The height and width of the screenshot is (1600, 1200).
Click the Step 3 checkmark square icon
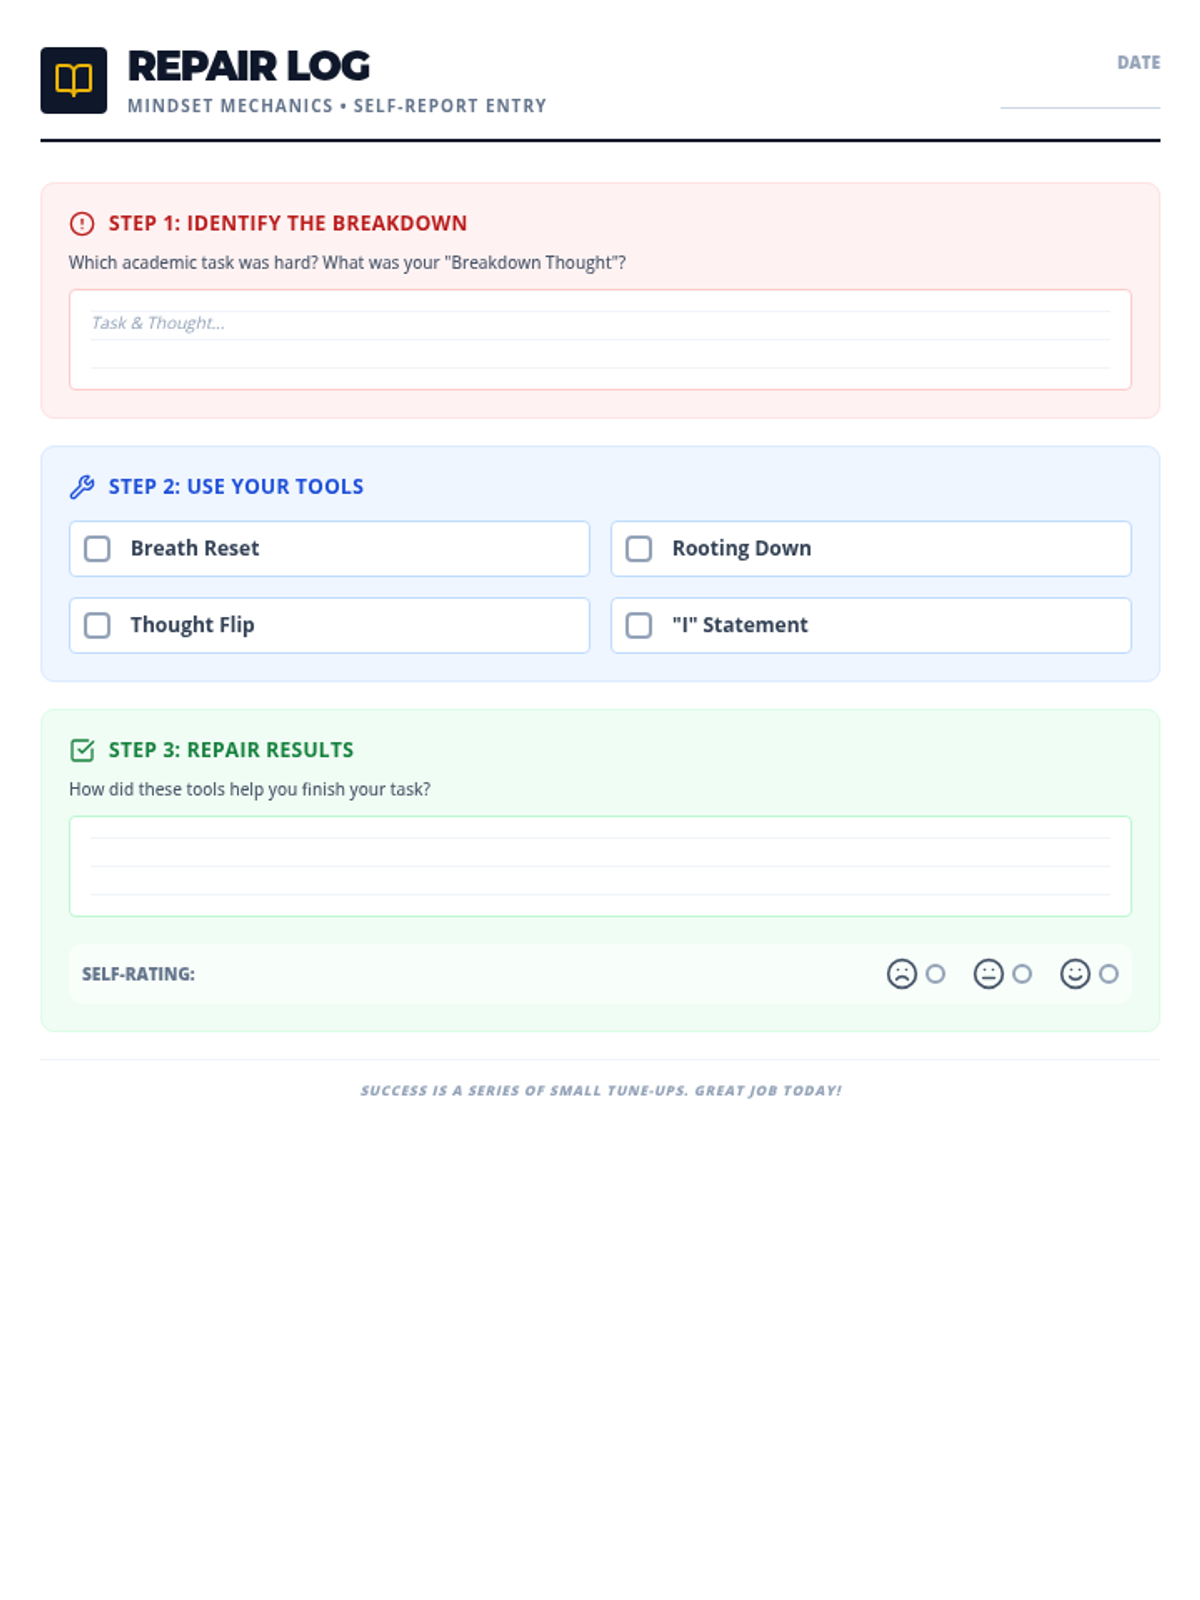[x=82, y=750]
